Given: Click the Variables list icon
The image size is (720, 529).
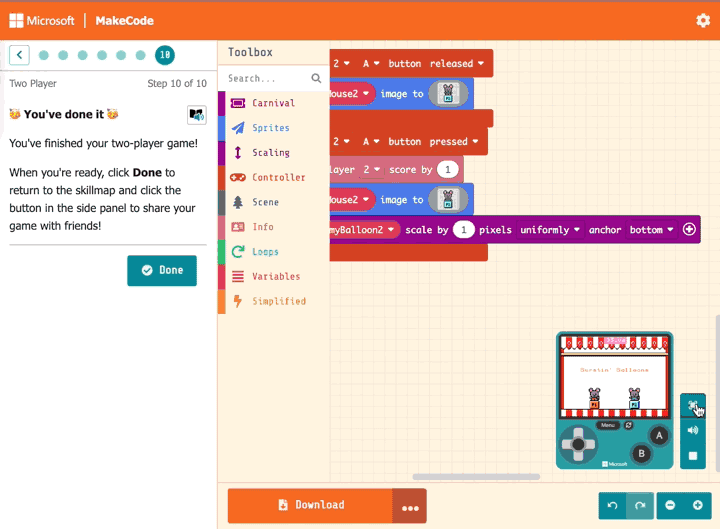Looking at the screenshot, I should [238, 276].
